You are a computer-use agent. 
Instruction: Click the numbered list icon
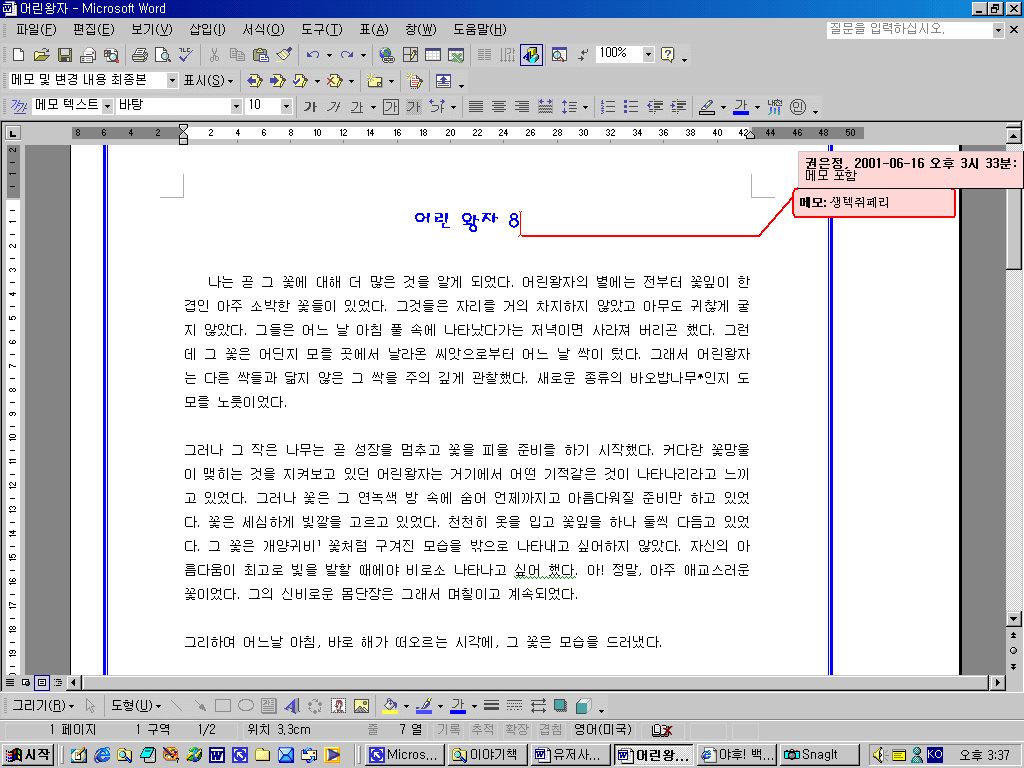[607, 106]
